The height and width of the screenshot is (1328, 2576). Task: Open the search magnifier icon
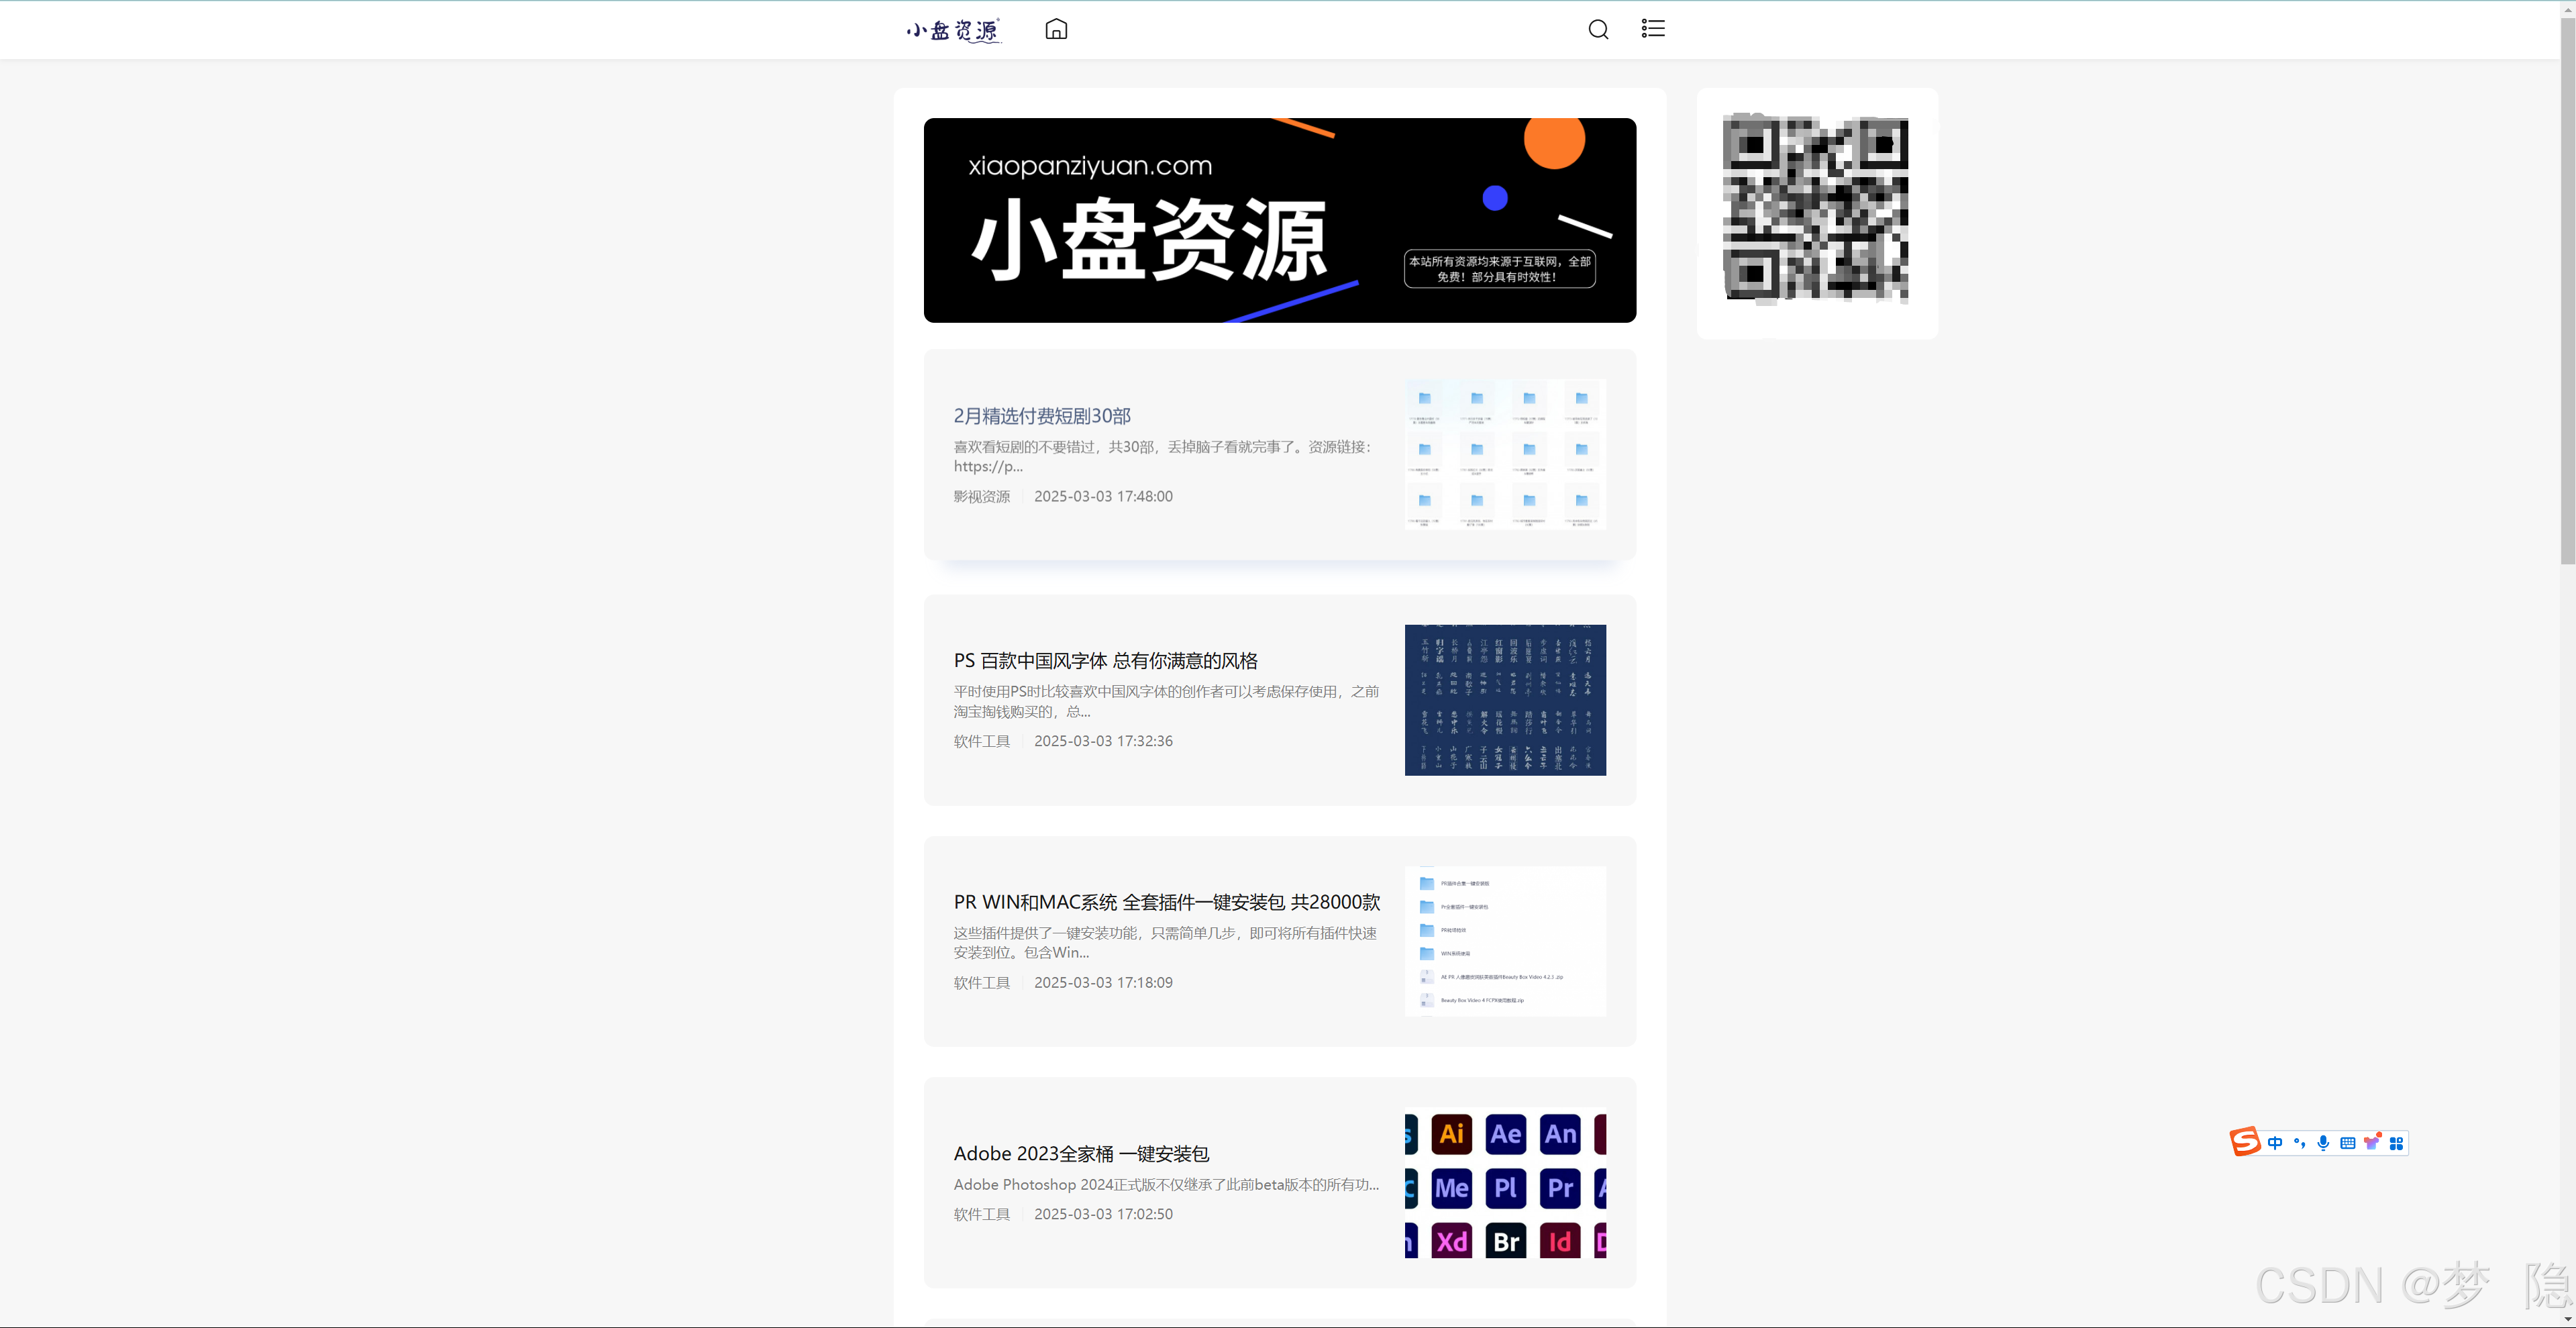click(x=1598, y=29)
